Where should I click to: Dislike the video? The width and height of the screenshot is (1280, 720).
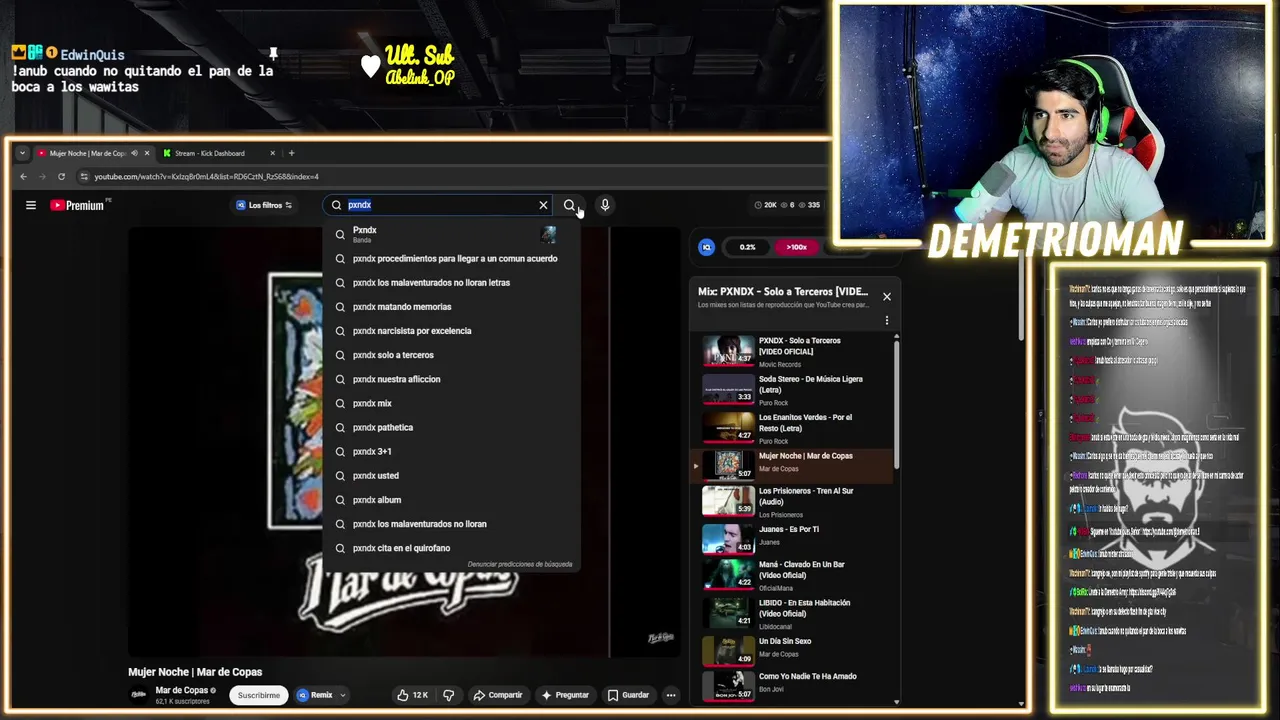tap(448, 695)
